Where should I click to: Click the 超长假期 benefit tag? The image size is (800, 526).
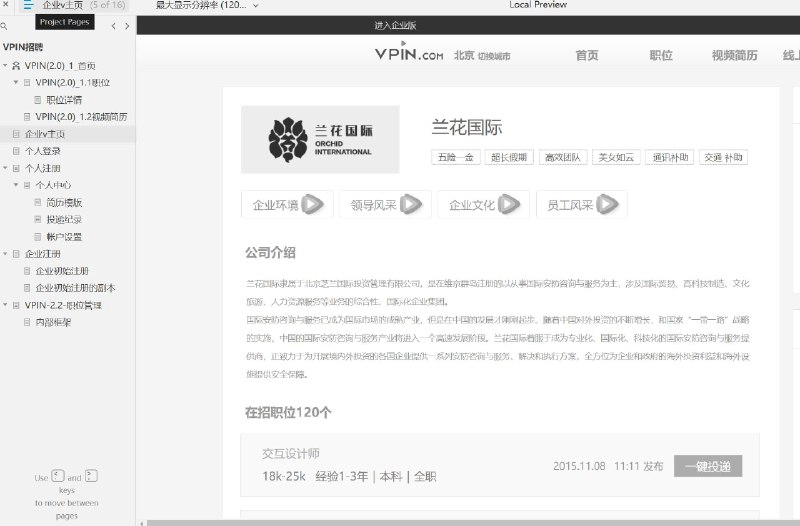(509, 157)
